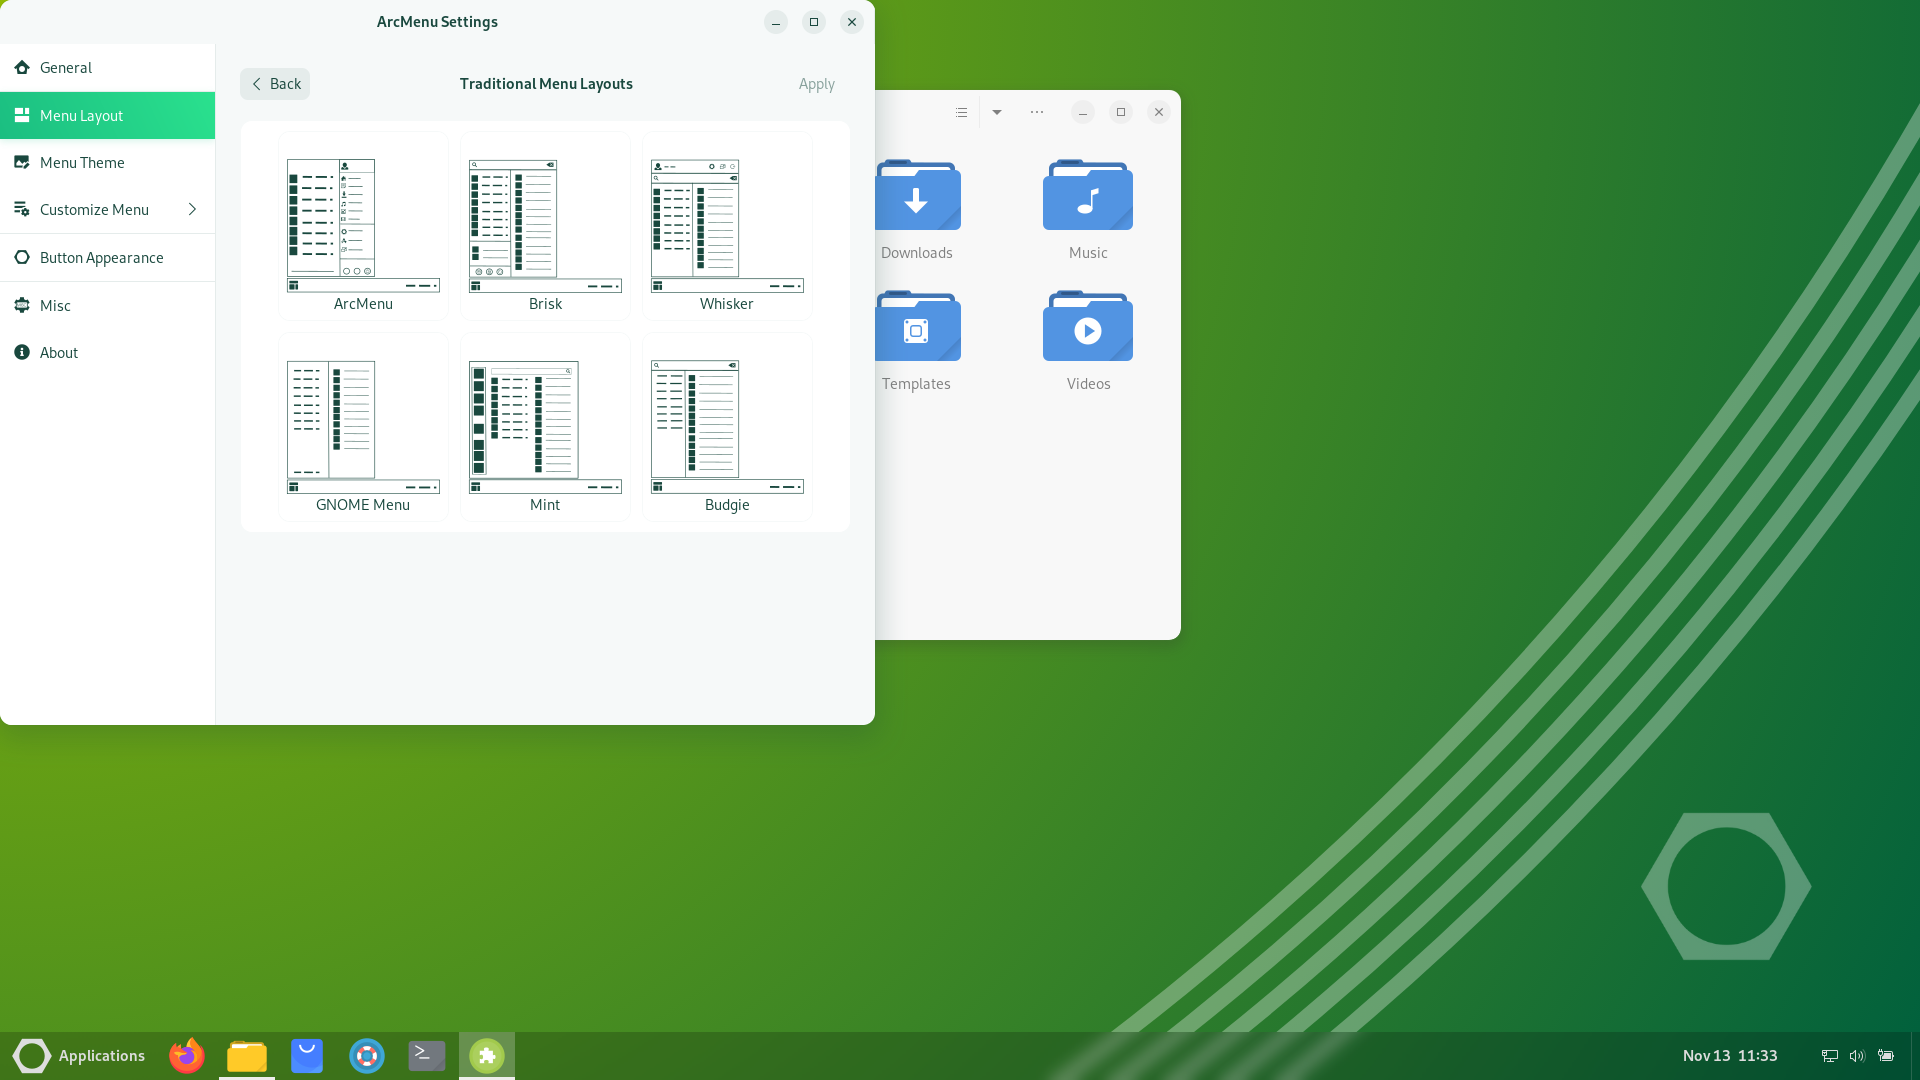Toggle list view in Files window
Image resolution: width=1920 pixels, height=1080 pixels.
pos(961,112)
